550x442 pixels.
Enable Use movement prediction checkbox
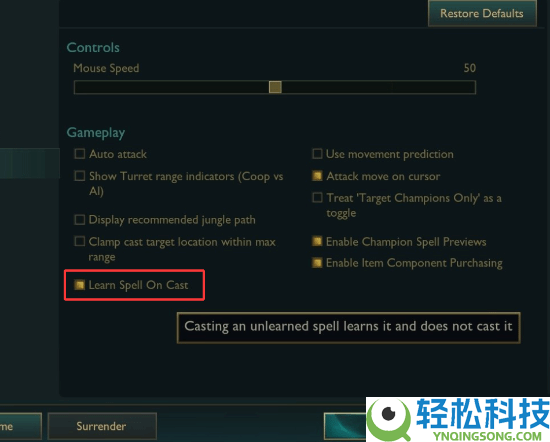pyautogui.click(x=317, y=154)
